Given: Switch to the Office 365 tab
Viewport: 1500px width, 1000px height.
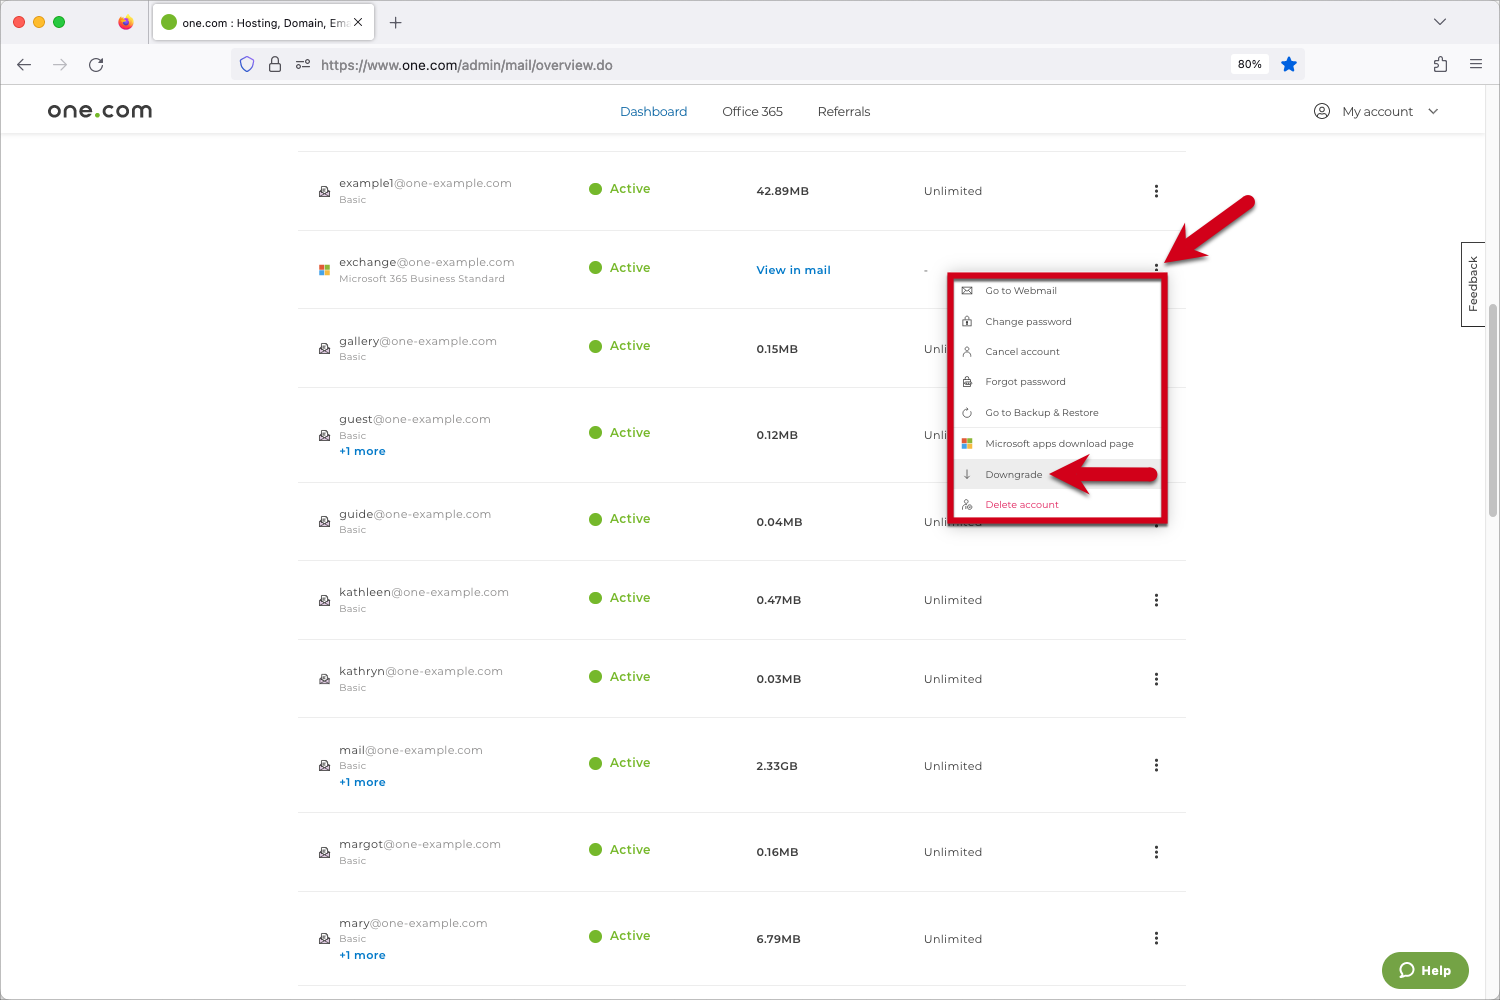Looking at the screenshot, I should (x=752, y=111).
